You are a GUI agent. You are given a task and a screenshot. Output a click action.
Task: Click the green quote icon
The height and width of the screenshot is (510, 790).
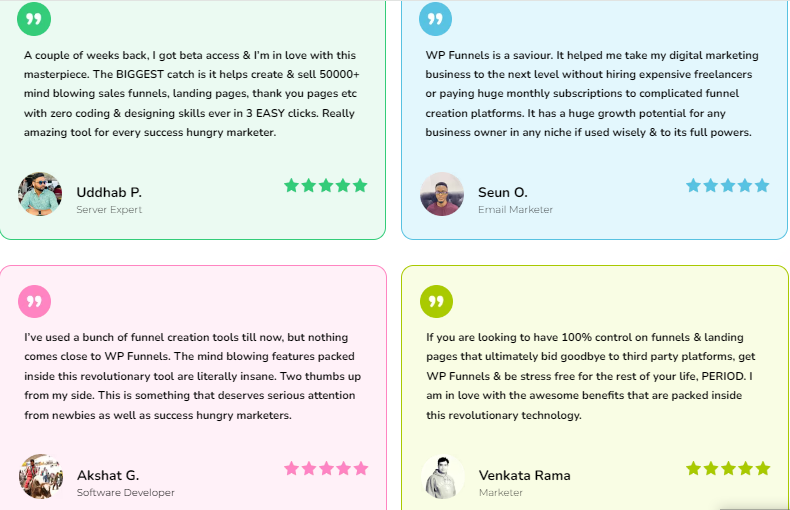[x=34, y=18]
